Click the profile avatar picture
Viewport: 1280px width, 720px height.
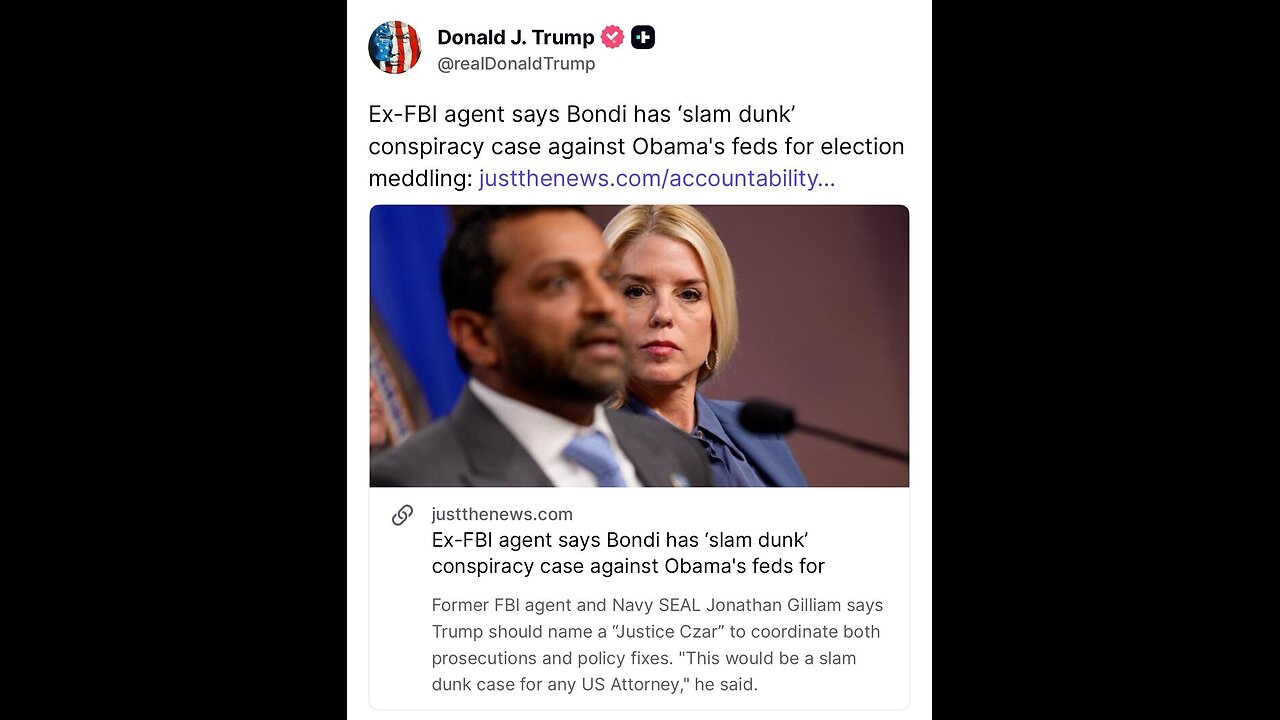coord(394,47)
